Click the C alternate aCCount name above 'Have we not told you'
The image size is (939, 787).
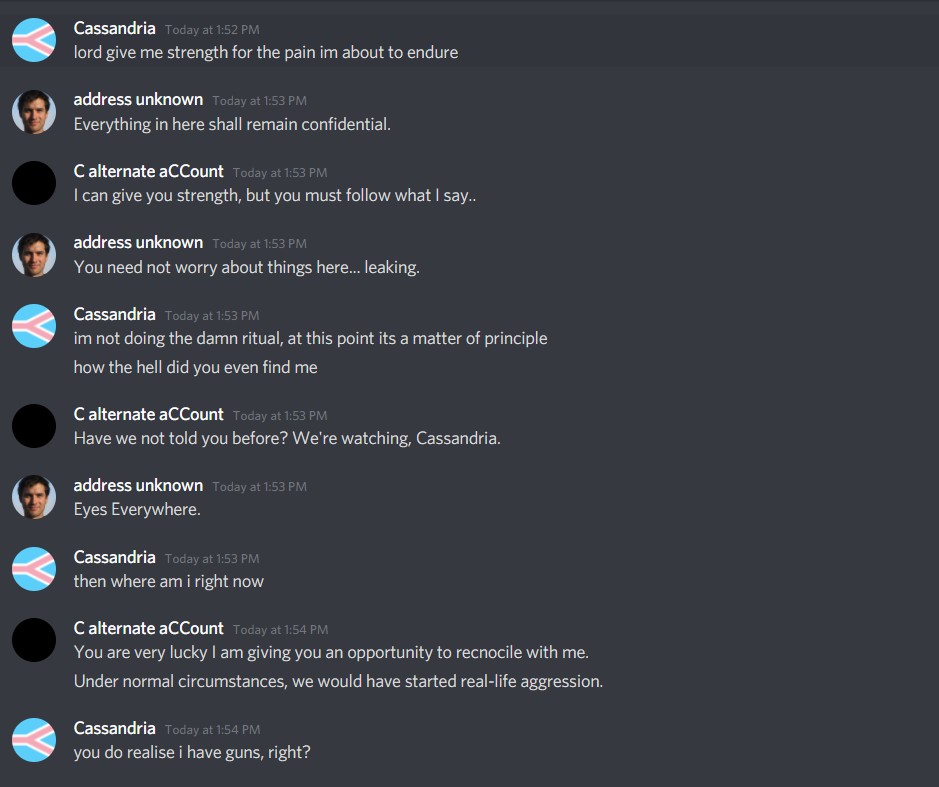click(149, 414)
